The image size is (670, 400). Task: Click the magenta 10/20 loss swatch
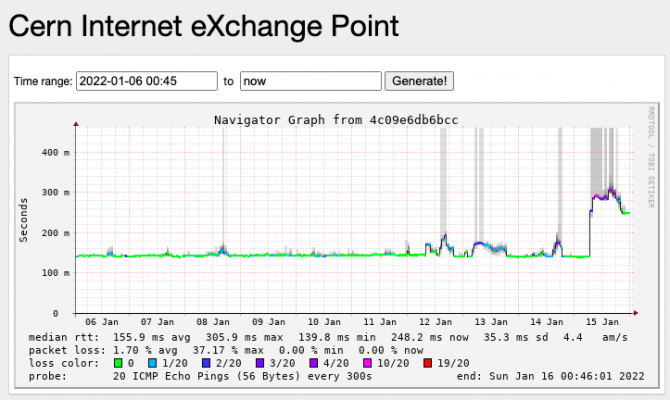click(367, 363)
